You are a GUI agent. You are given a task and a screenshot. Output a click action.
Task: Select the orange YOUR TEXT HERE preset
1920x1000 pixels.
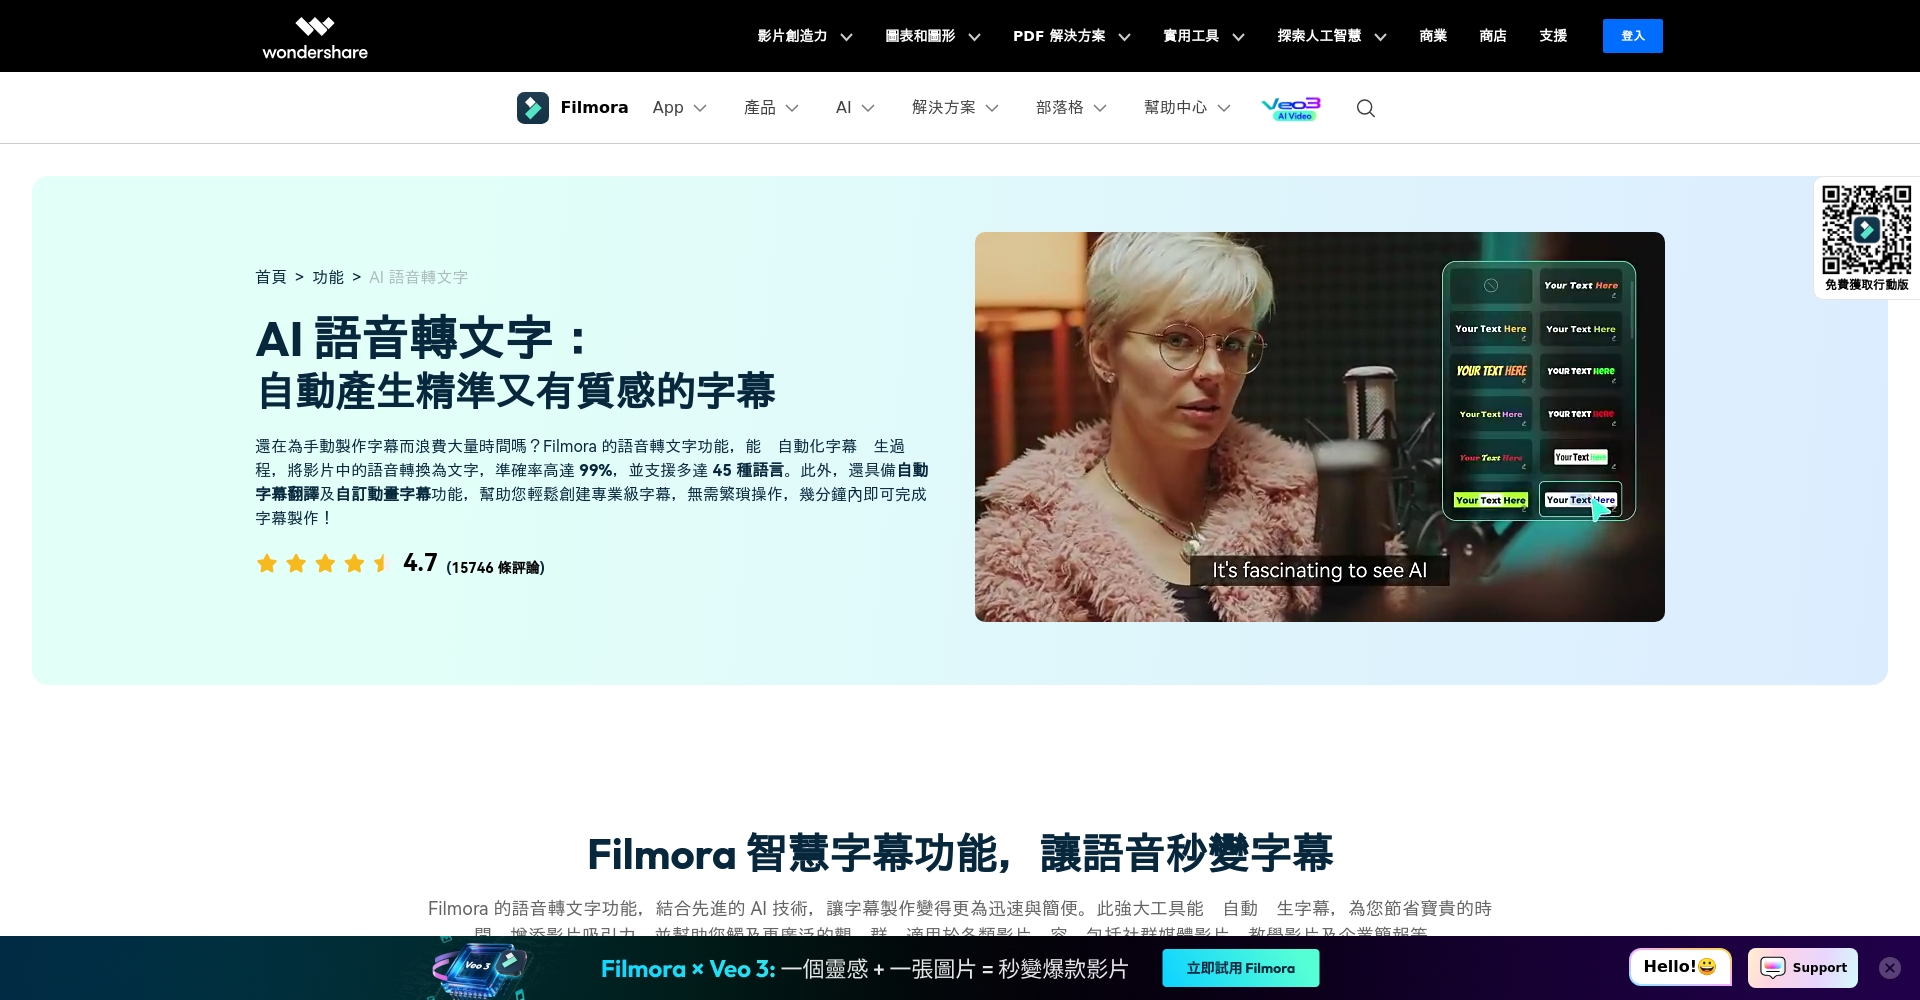coord(1491,371)
